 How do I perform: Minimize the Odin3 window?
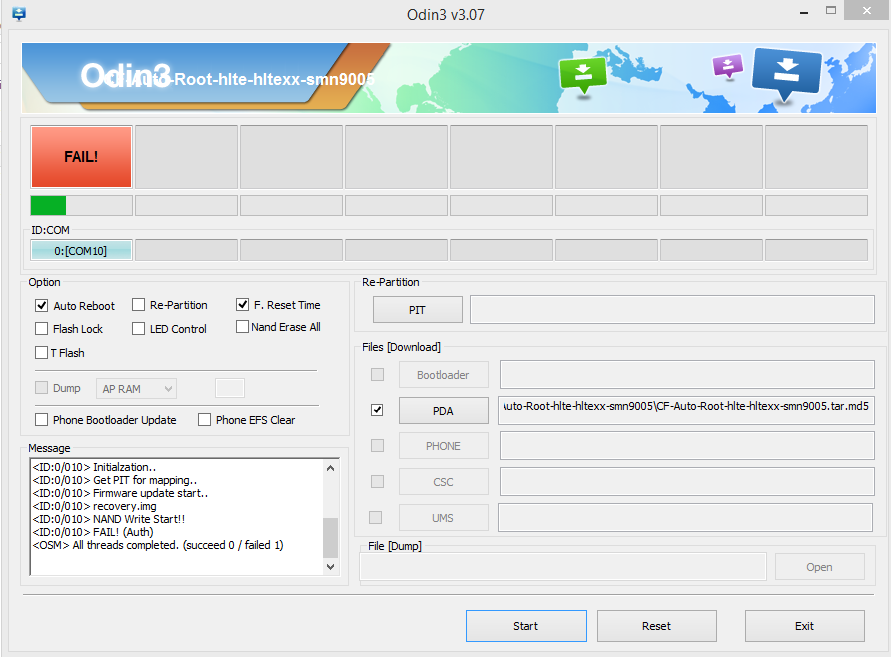point(804,11)
